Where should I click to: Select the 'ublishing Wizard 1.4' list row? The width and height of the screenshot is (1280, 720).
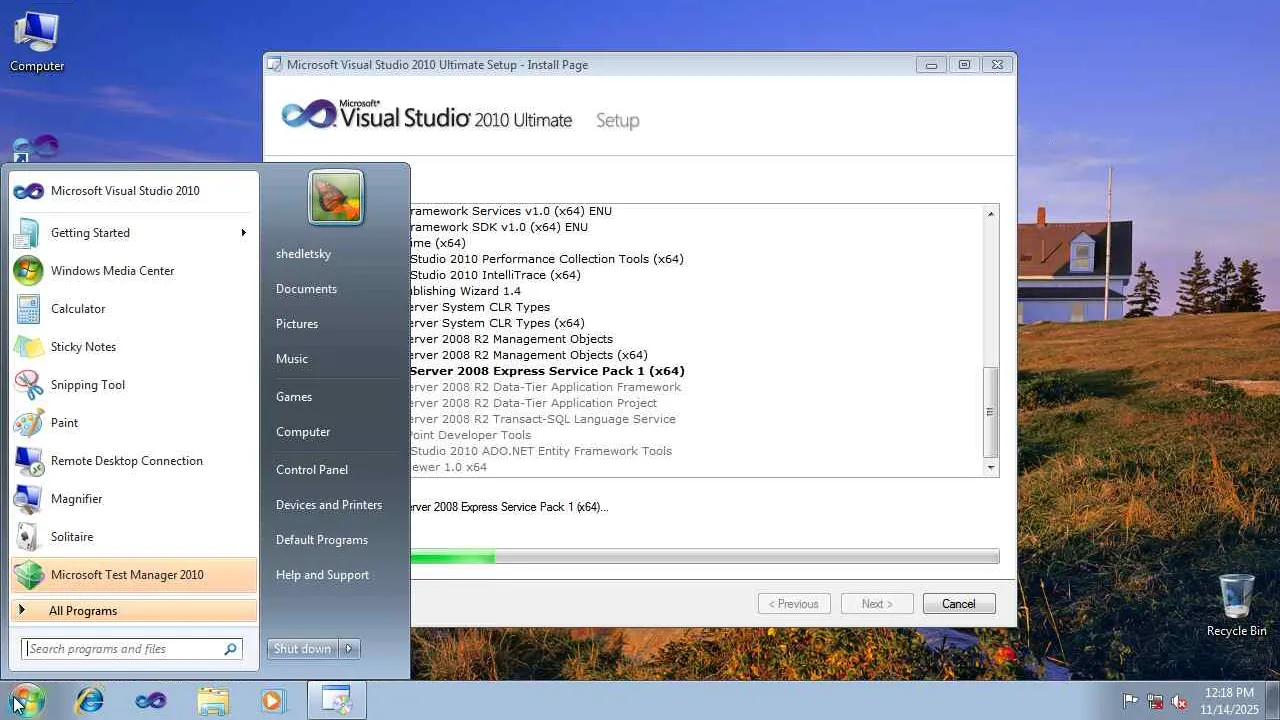click(465, 291)
